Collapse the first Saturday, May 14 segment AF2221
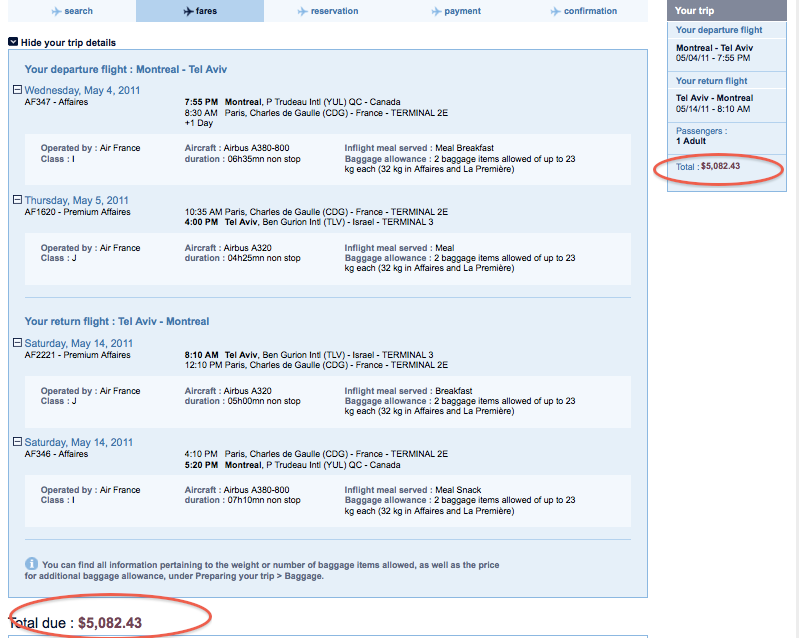Viewport: 799px width, 638px height. click(18, 343)
